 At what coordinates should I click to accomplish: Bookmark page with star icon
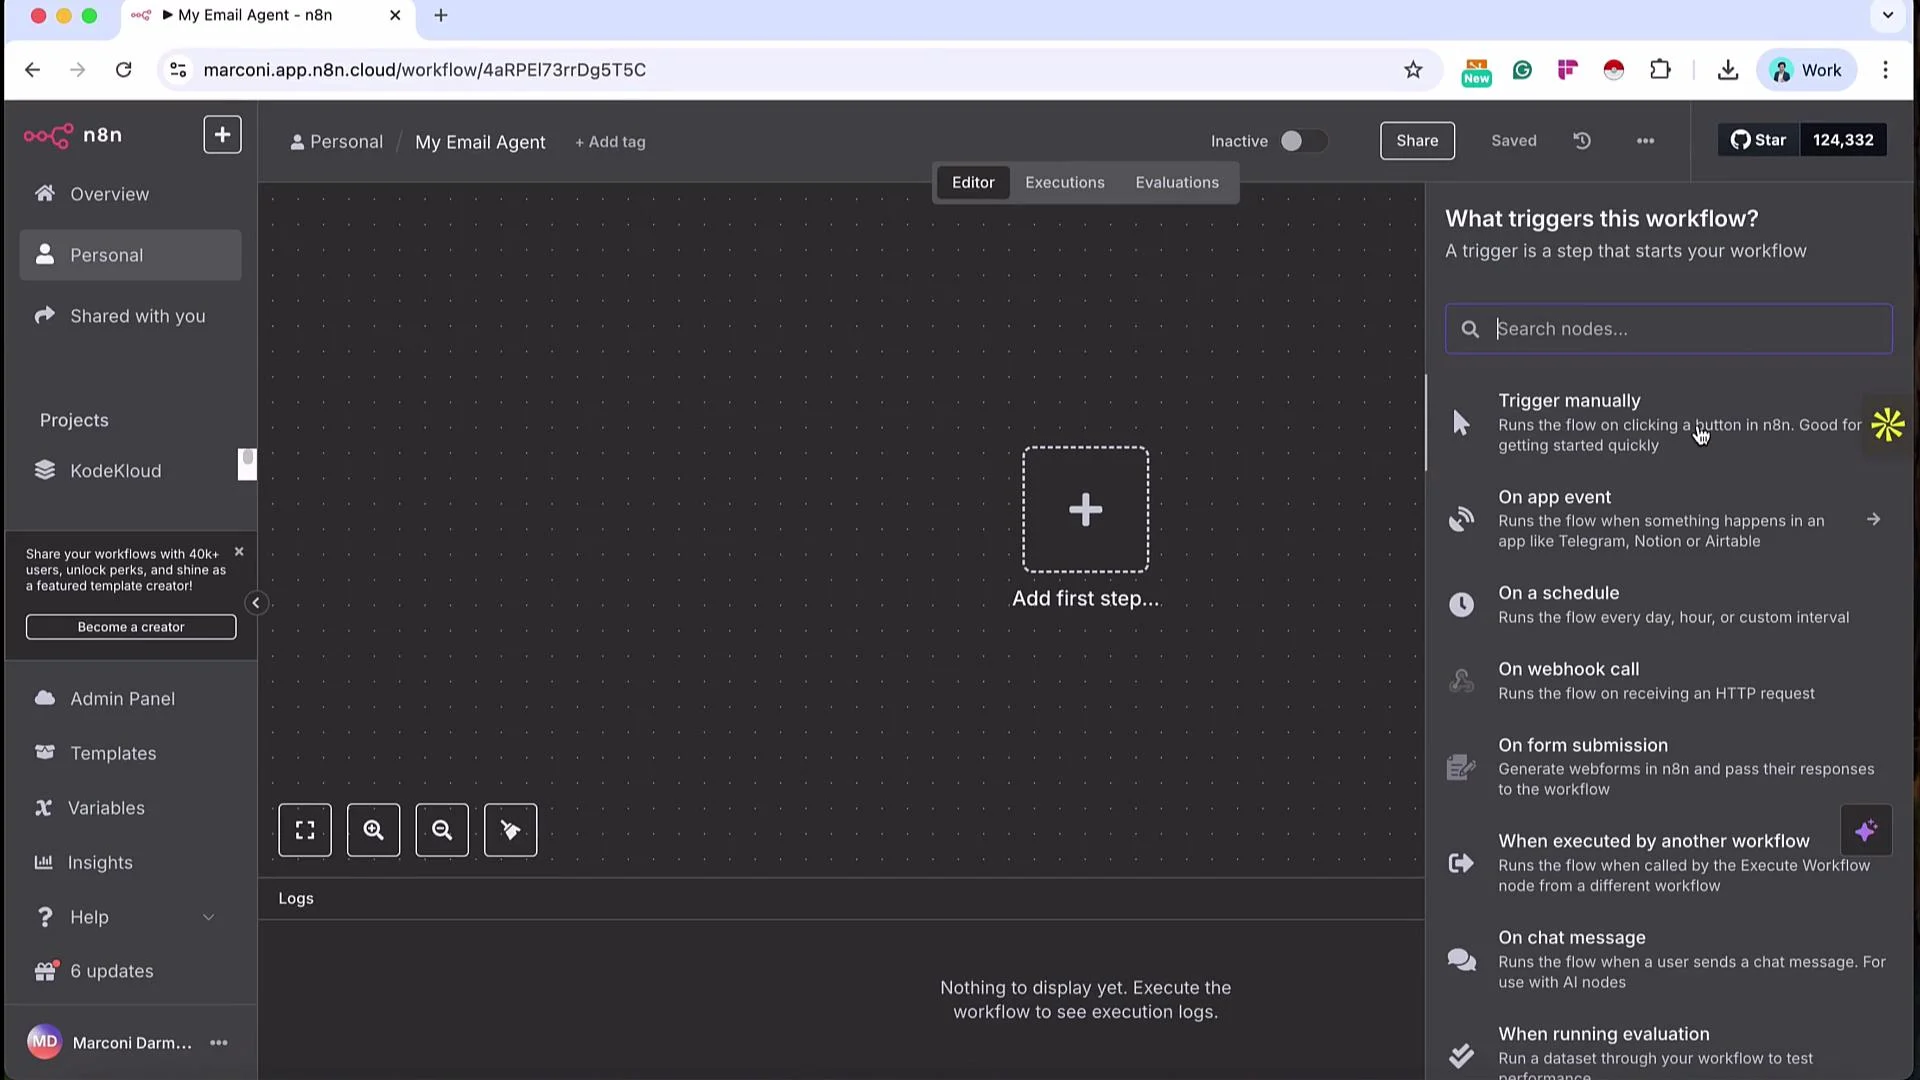(x=1413, y=70)
